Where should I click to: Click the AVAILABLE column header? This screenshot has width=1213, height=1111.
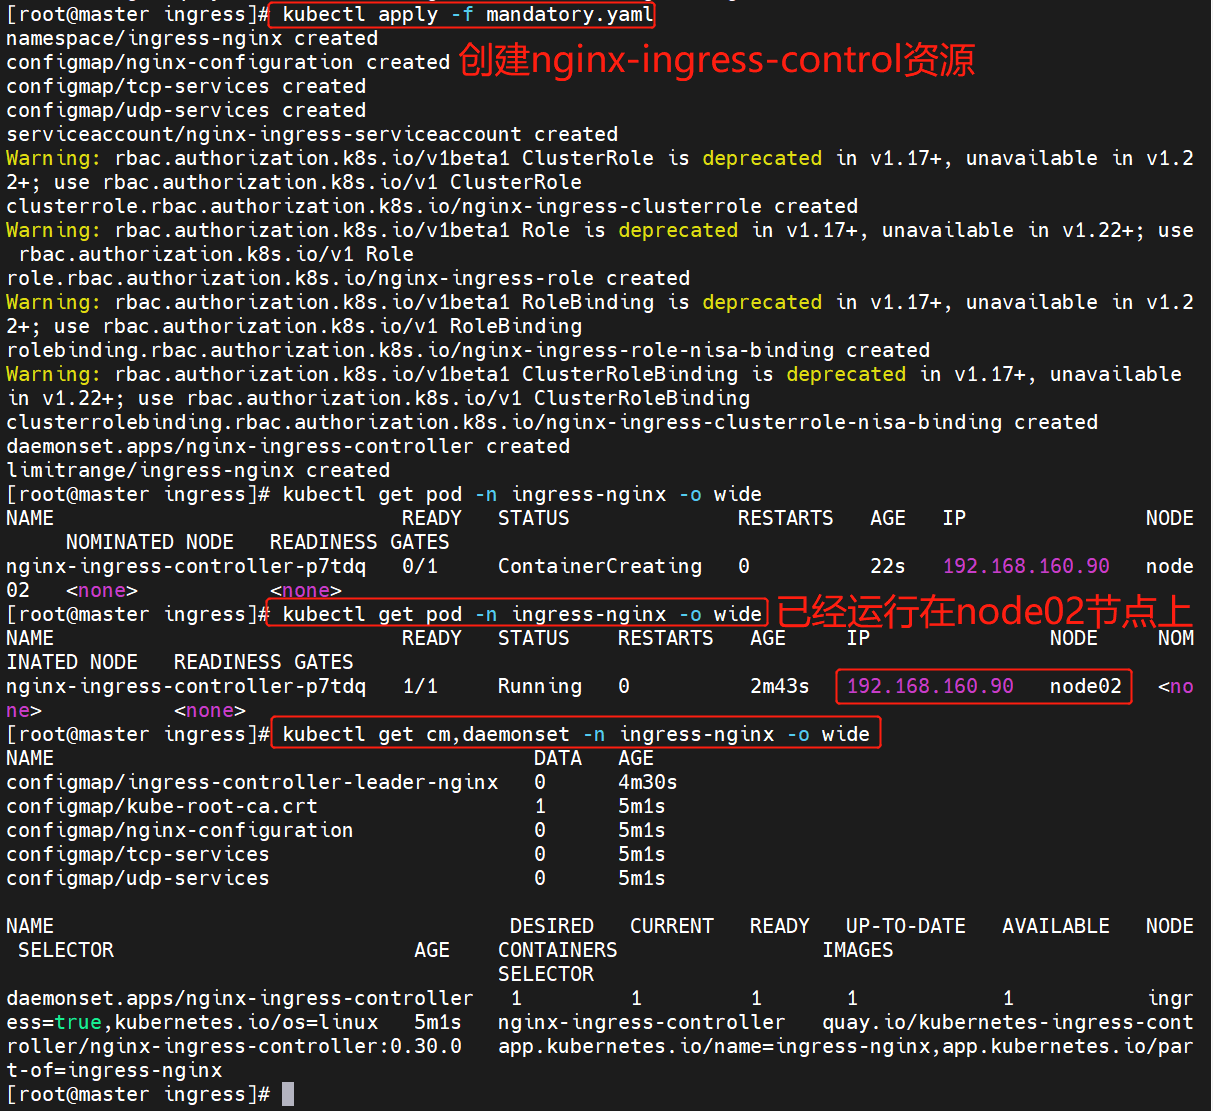1055,926
